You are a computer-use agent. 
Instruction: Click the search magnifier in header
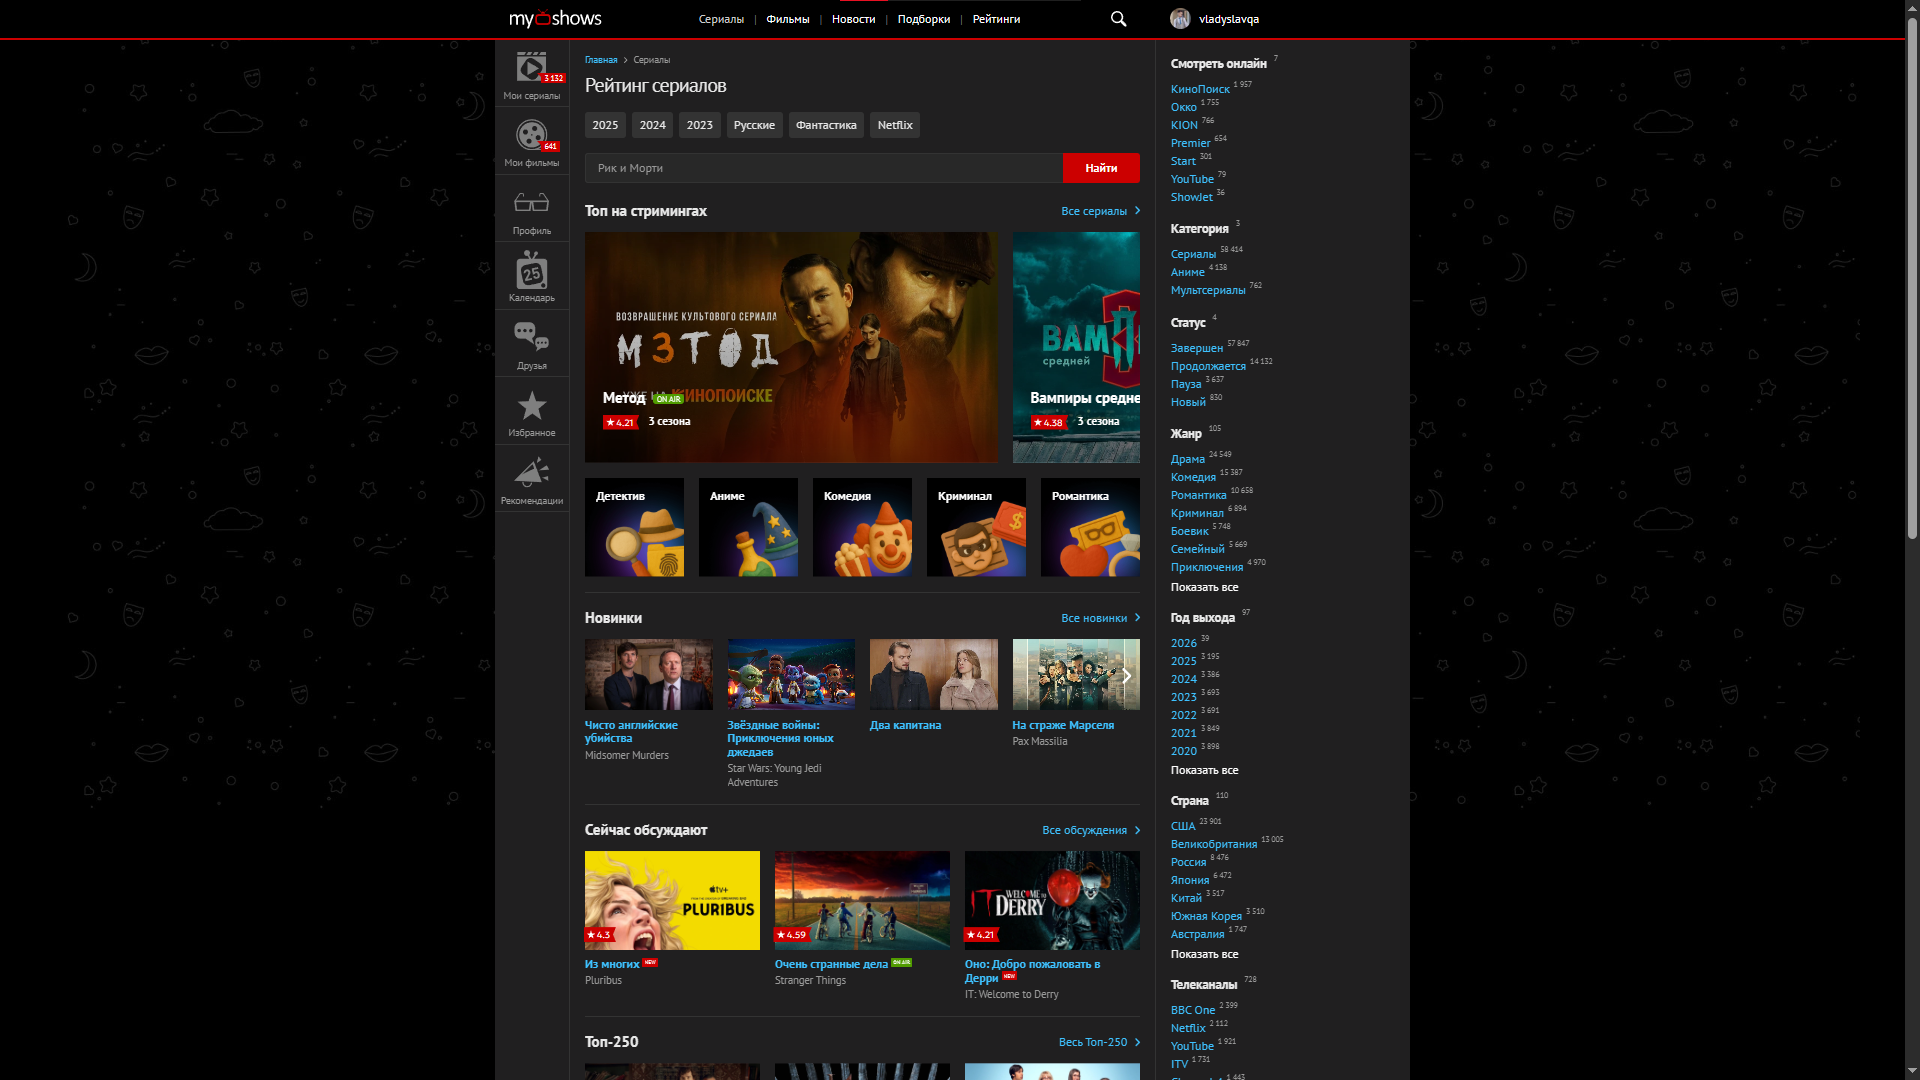pos(1118,19)
